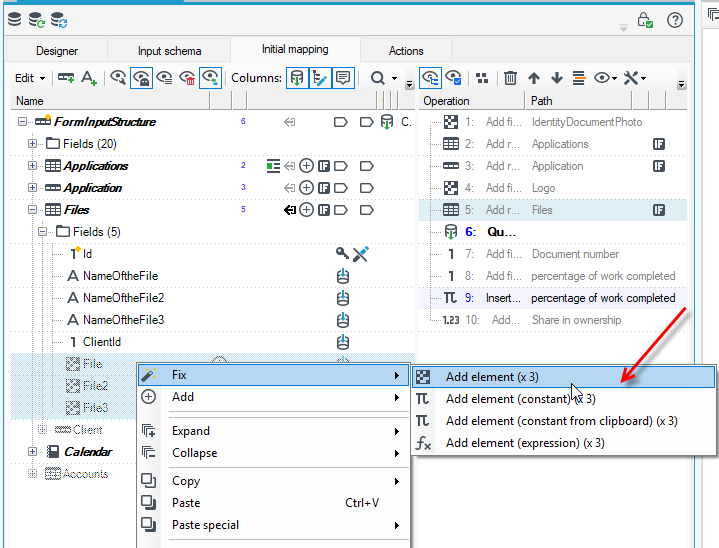Open the tools wrench dropdown
Image resolution: width=719 pixels, height=548 pixels.
coord(635,78)
